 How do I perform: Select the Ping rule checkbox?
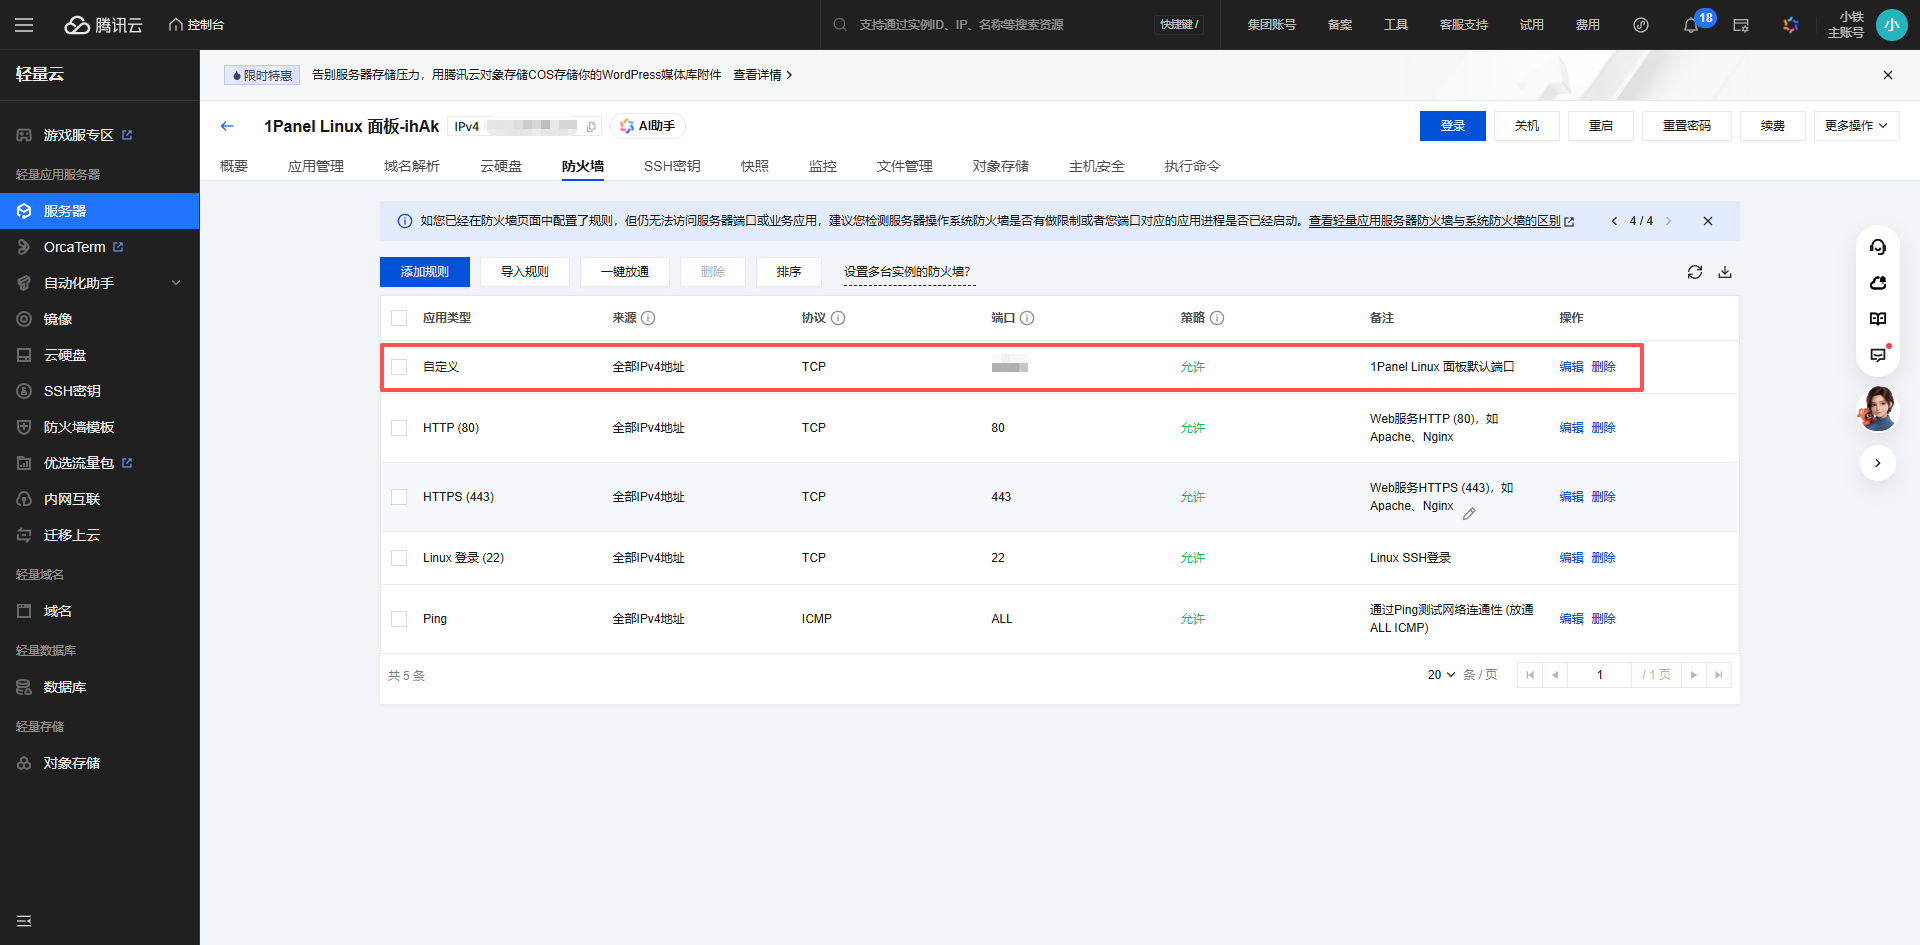(x=399, y=619)
